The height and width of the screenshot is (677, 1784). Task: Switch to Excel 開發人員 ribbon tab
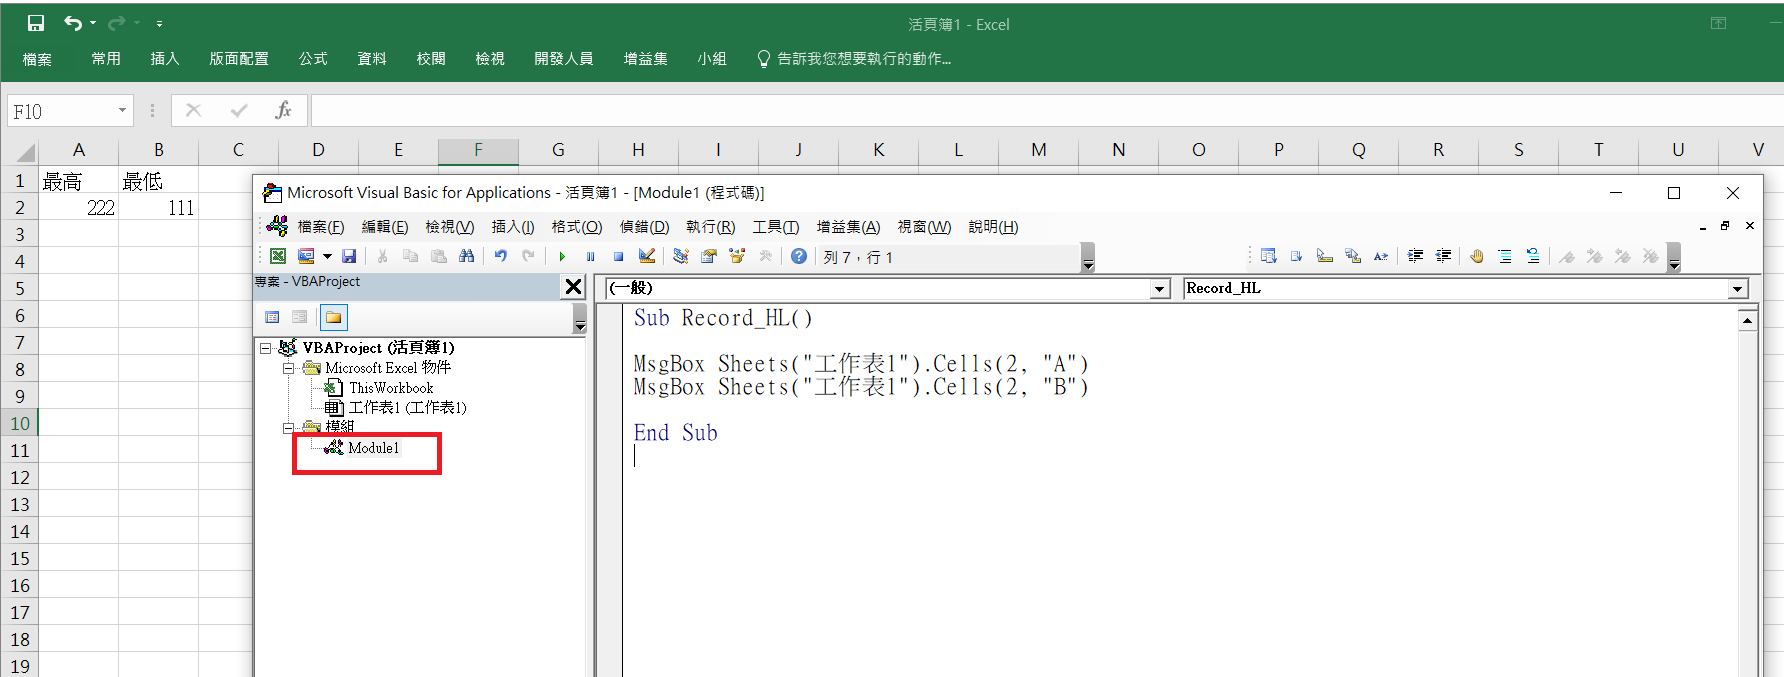point(564,59)
